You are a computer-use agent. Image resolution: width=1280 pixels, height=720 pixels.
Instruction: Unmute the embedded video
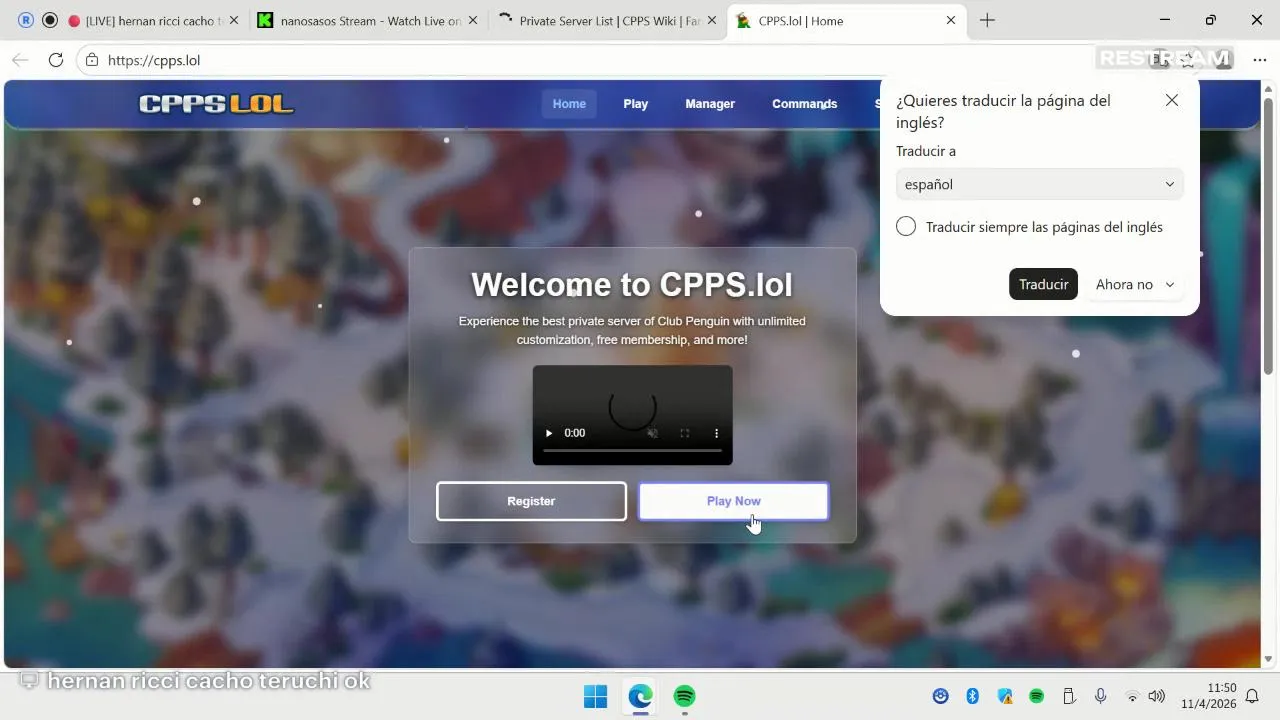652,433
